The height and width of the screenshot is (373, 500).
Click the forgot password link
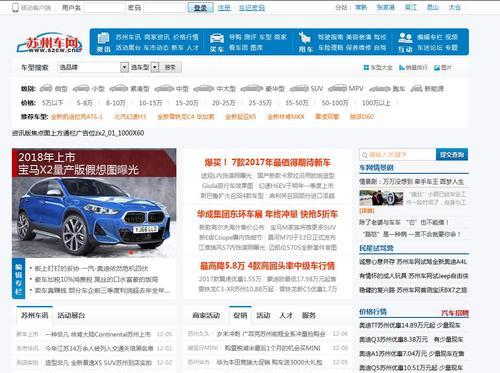[252, 7]
